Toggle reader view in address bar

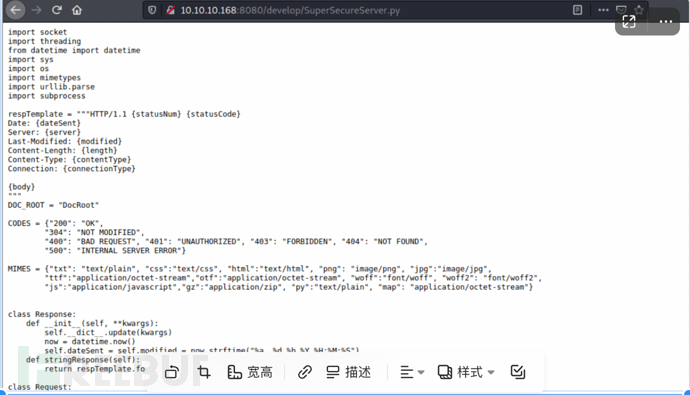[577, 10]
